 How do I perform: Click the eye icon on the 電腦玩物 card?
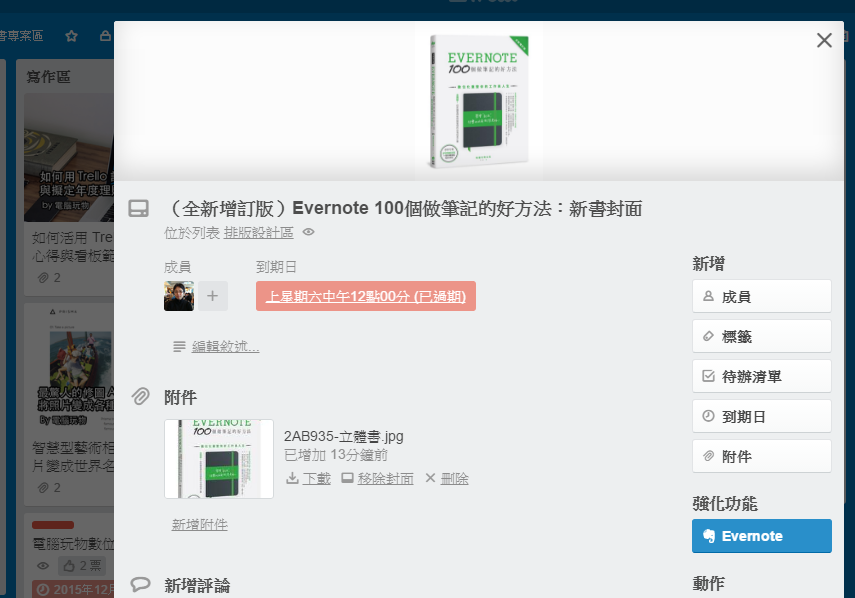43,566
